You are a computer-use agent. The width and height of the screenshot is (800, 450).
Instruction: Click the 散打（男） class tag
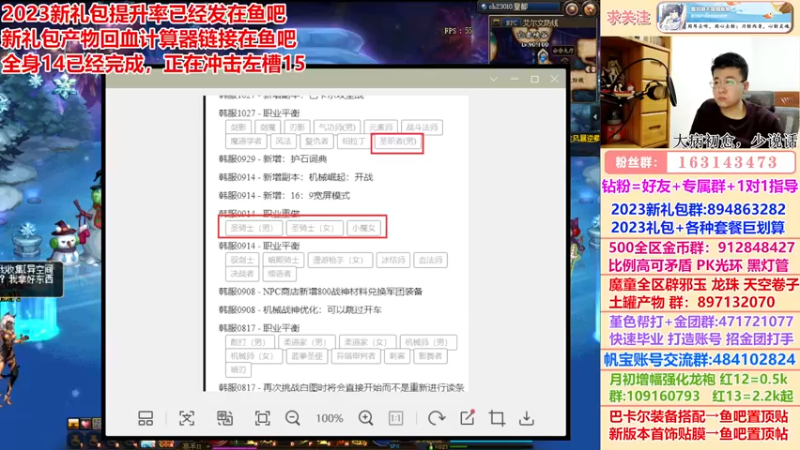pos(249,342)
